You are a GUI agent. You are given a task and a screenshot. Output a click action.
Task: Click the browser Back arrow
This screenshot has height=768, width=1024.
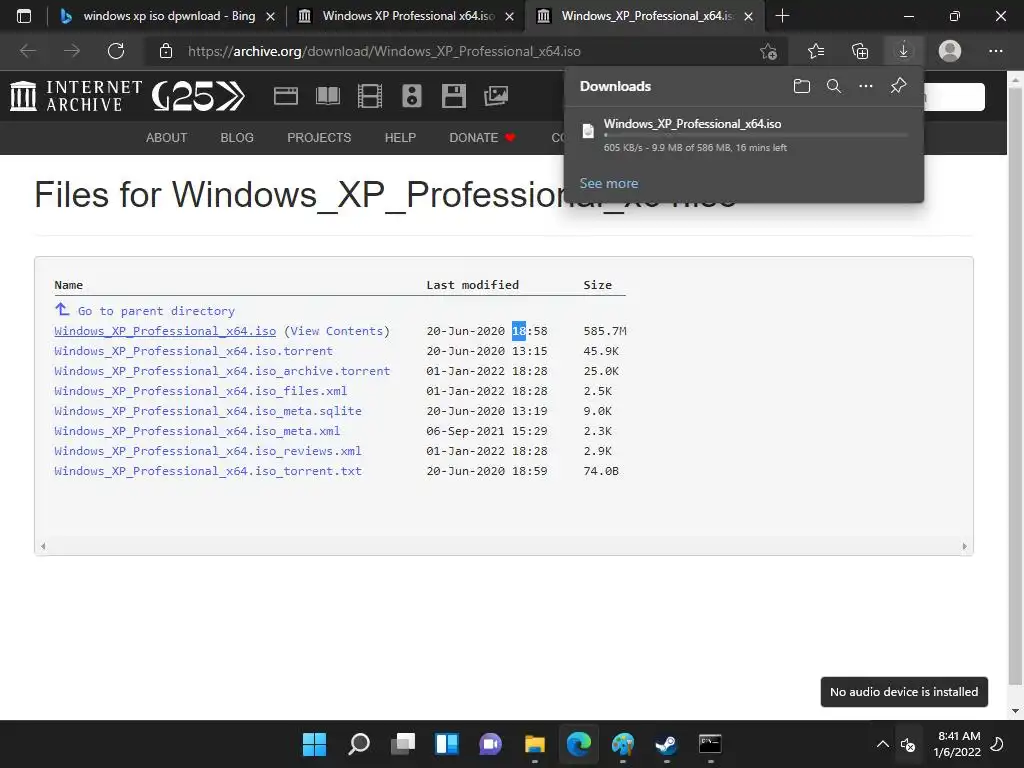click(27, 51)
